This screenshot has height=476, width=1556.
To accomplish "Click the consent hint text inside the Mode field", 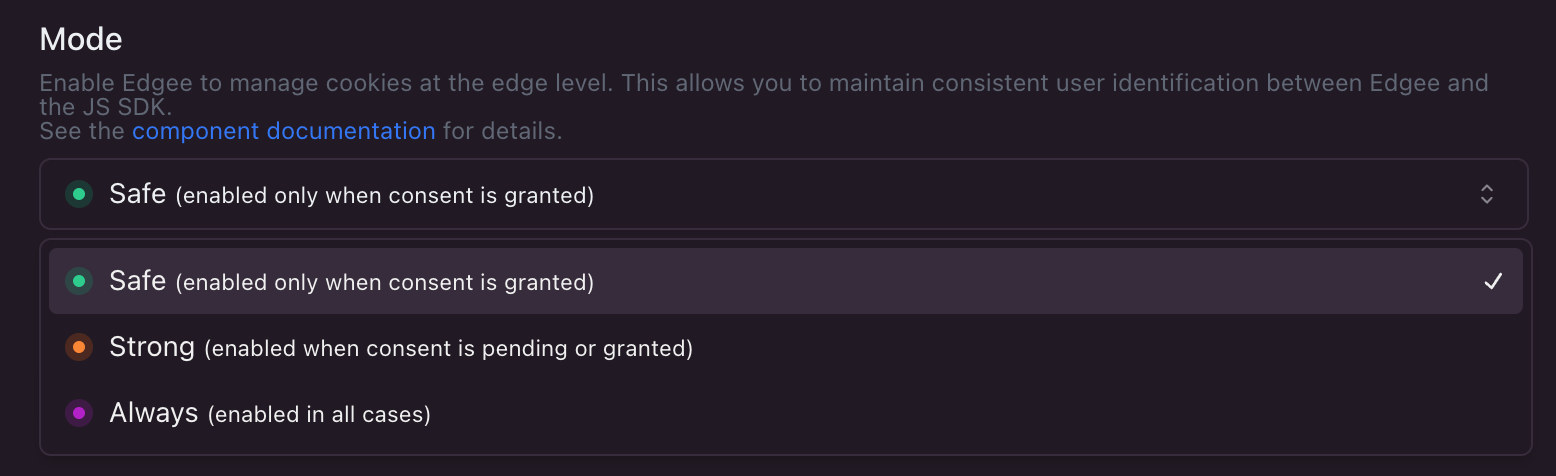I will click(385, 196).
